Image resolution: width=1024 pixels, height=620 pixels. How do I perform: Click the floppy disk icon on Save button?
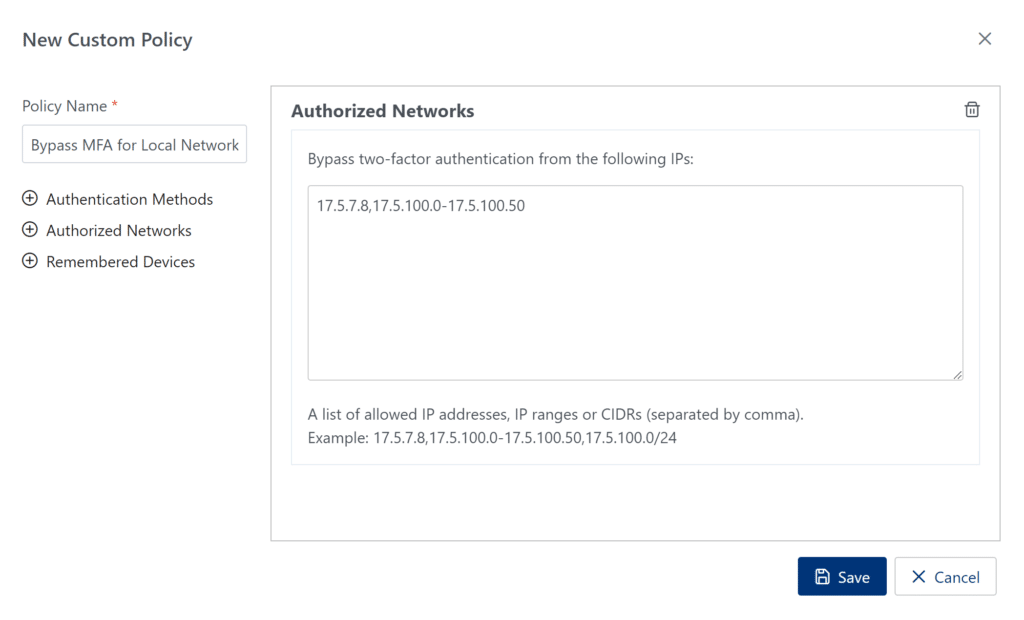pos(823,576)
